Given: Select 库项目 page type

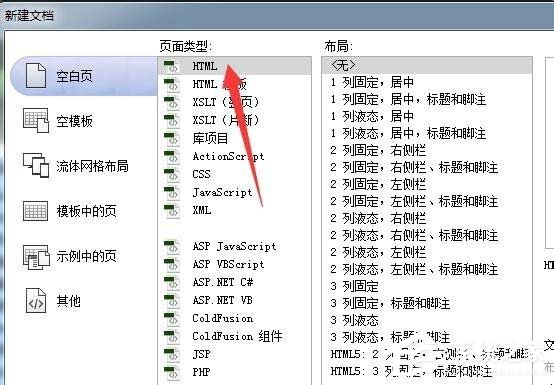Looking at the screenshot, I should click(211, 138).
